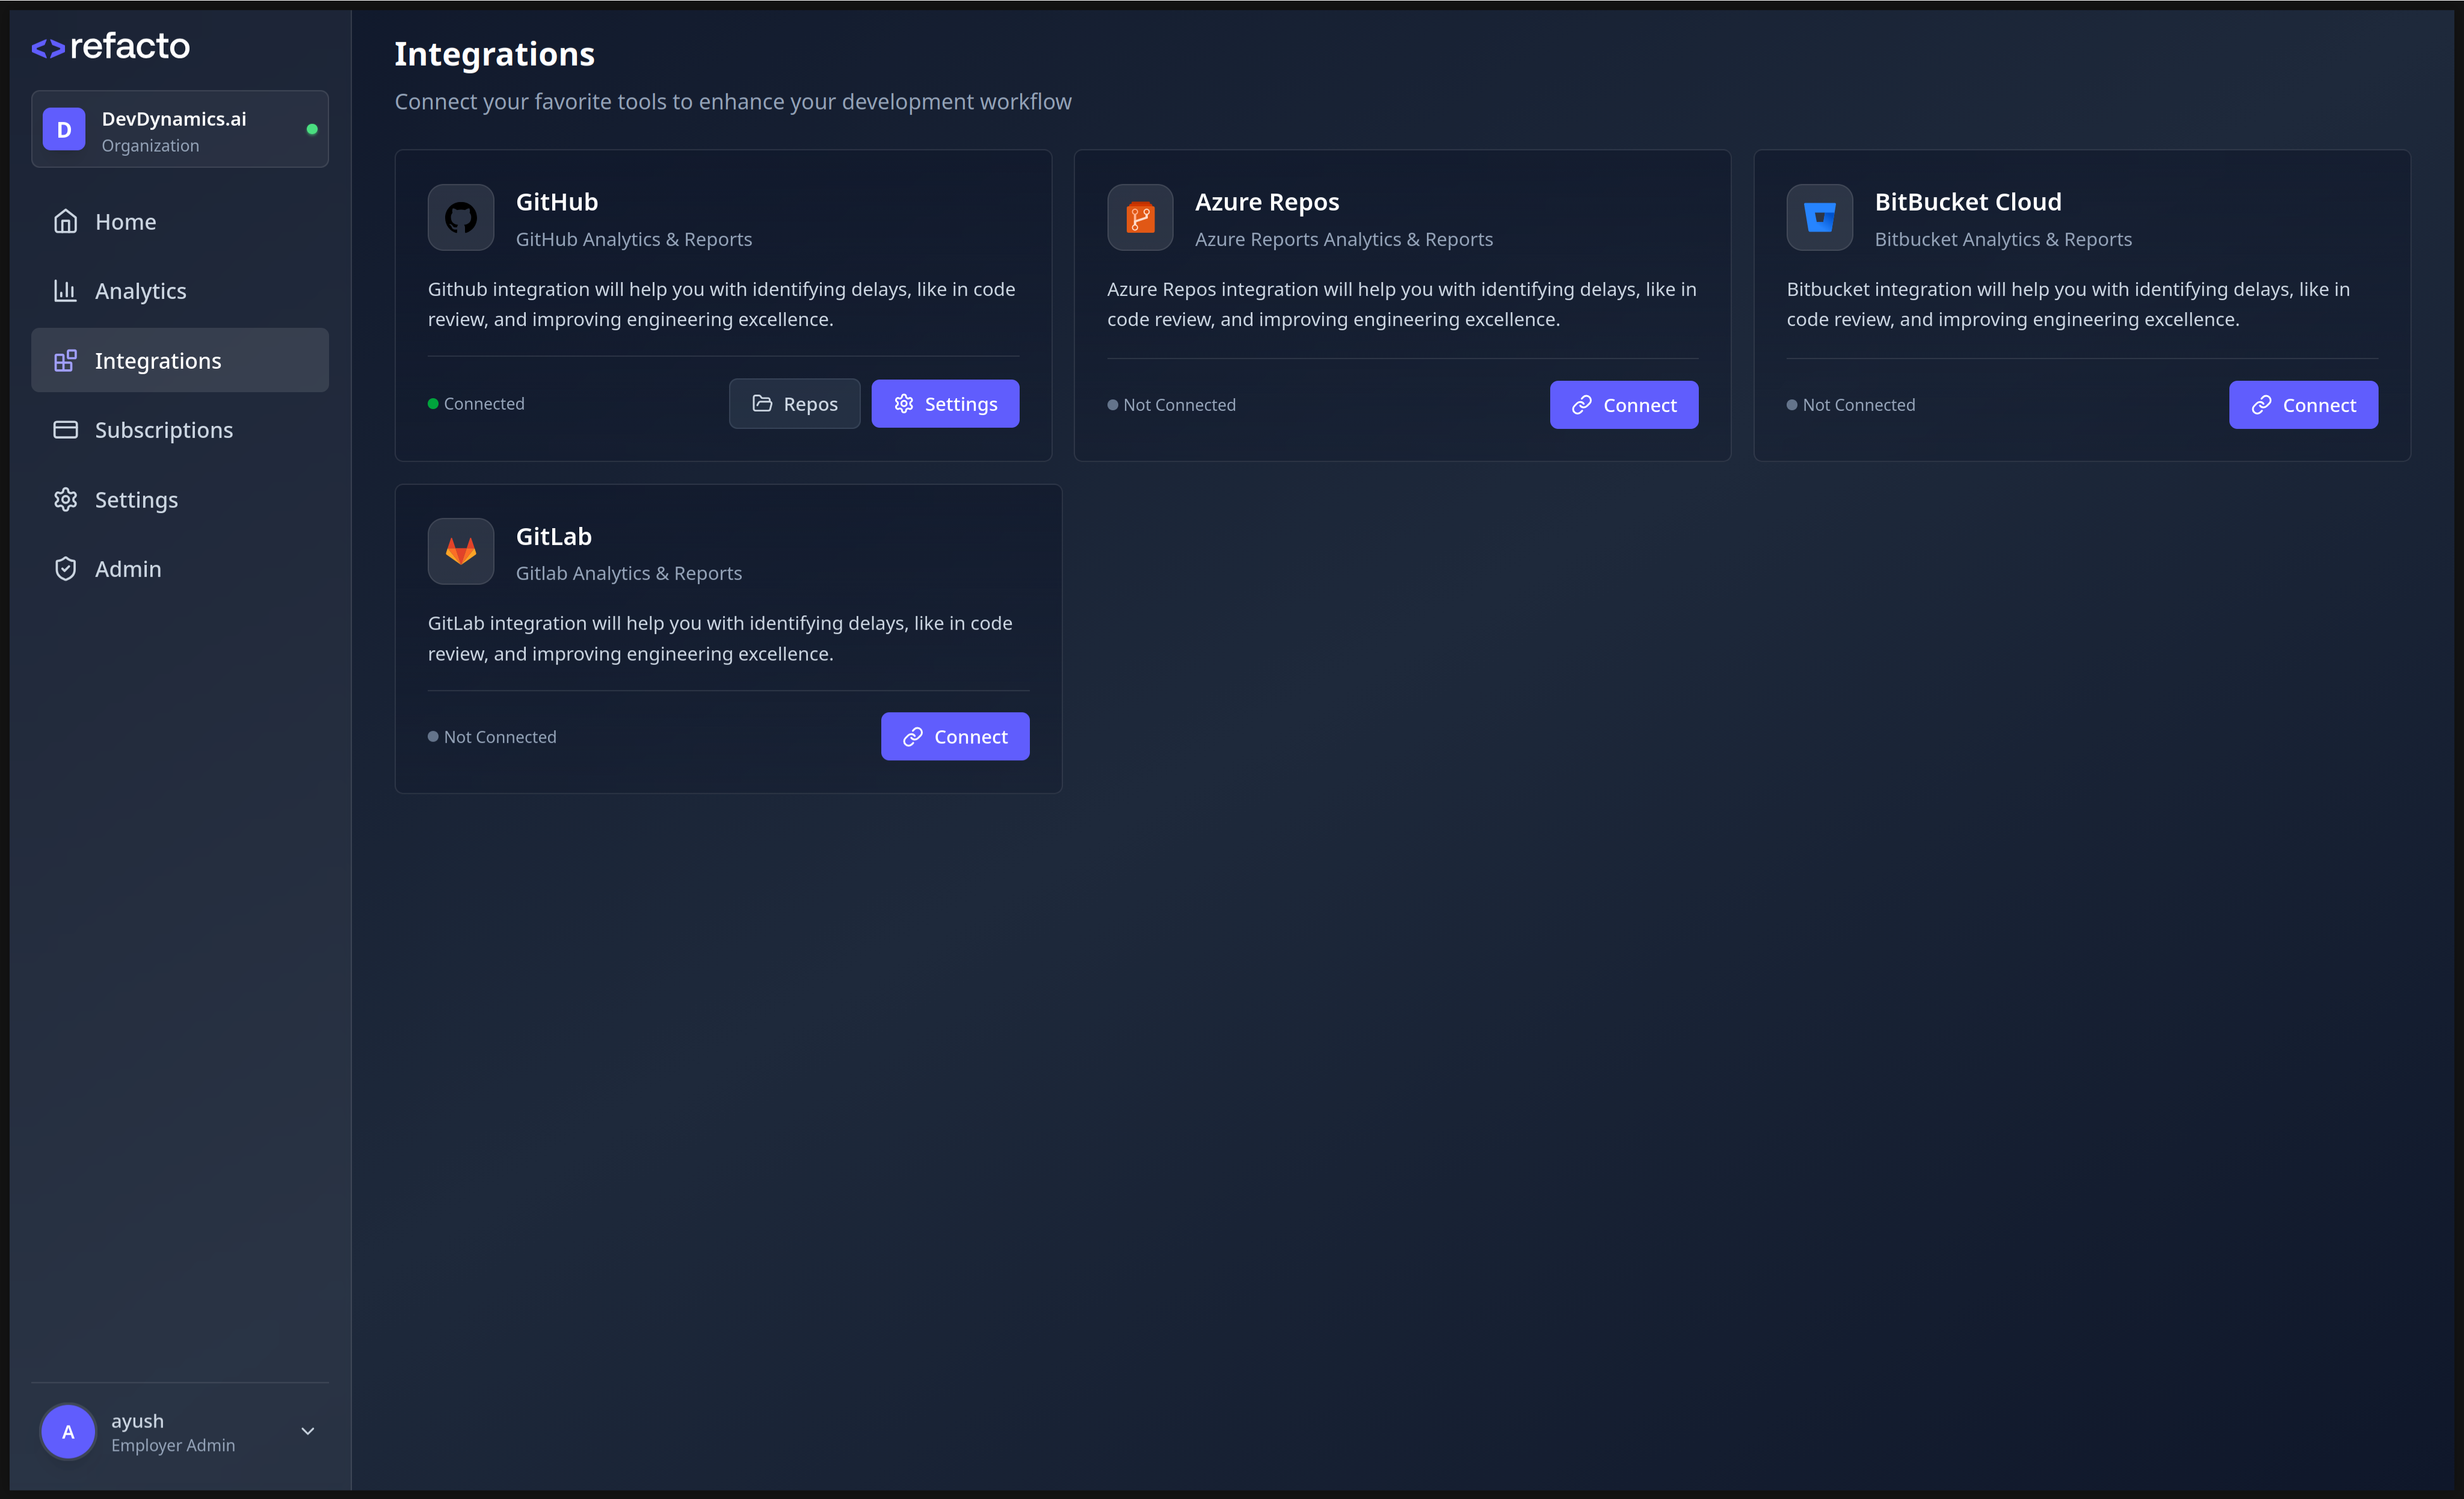Expand the ayush account menu chevron
This screenshot has width=2464, height=1499.
308,1431
